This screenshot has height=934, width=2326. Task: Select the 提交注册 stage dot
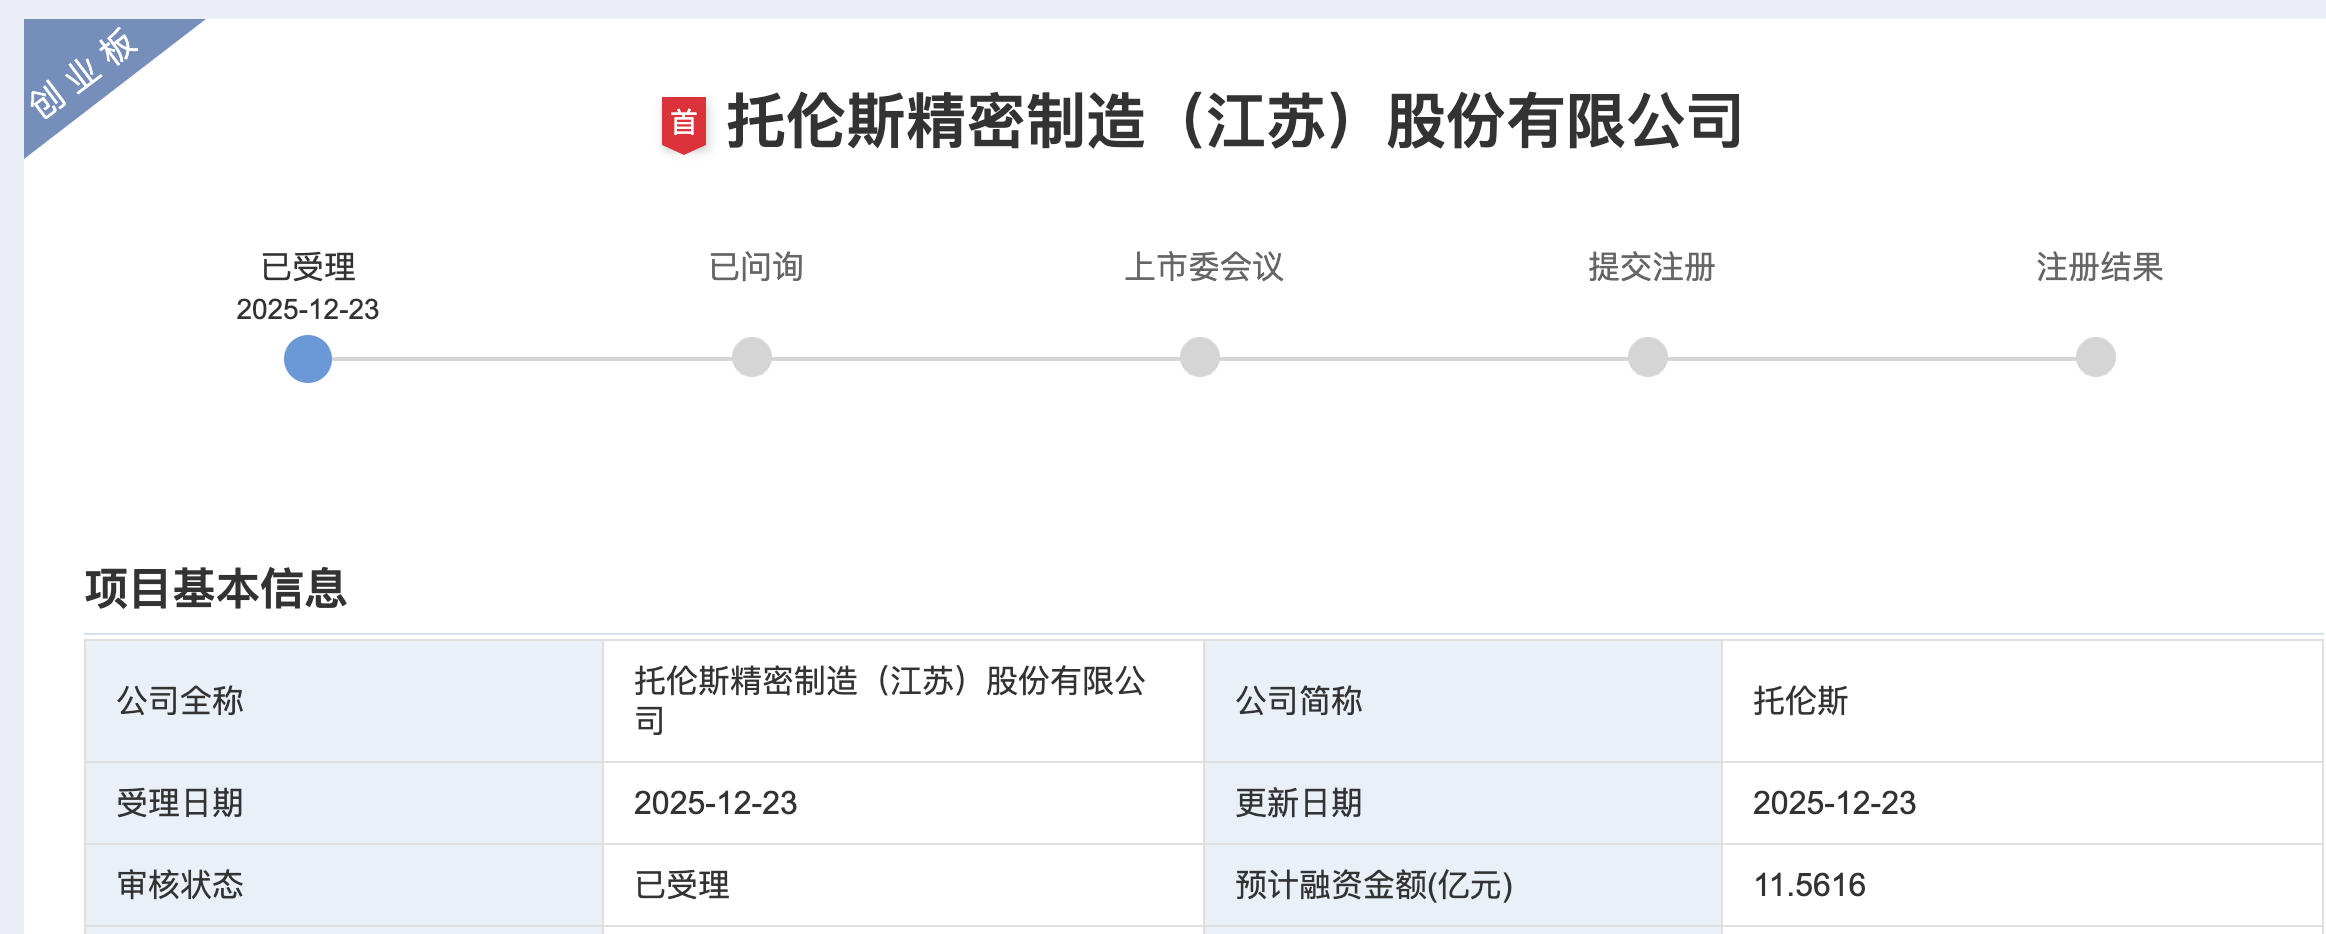pos(1648,357)
